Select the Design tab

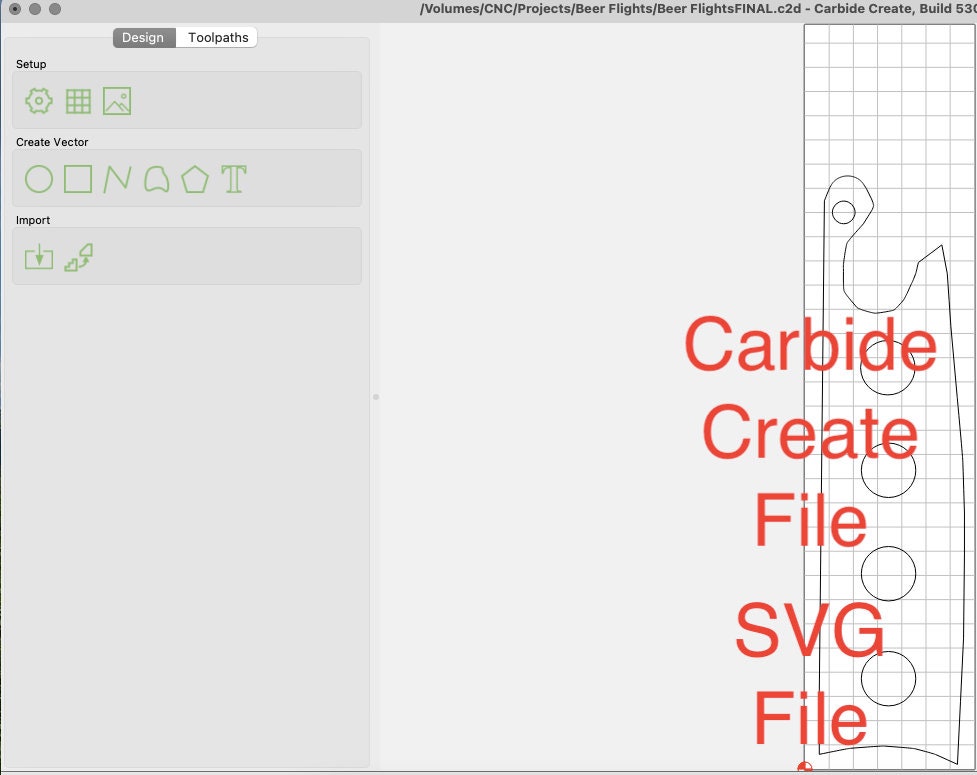click(143, 37)
